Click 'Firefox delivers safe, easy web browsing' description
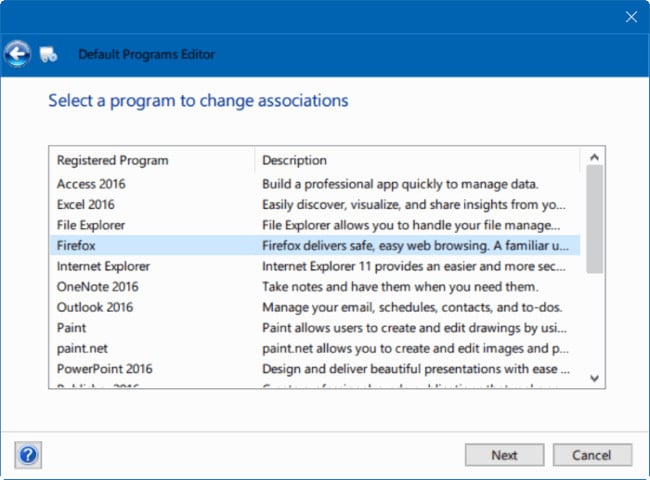This screenshot has width=650, height=480. click(x=415, y=245)
